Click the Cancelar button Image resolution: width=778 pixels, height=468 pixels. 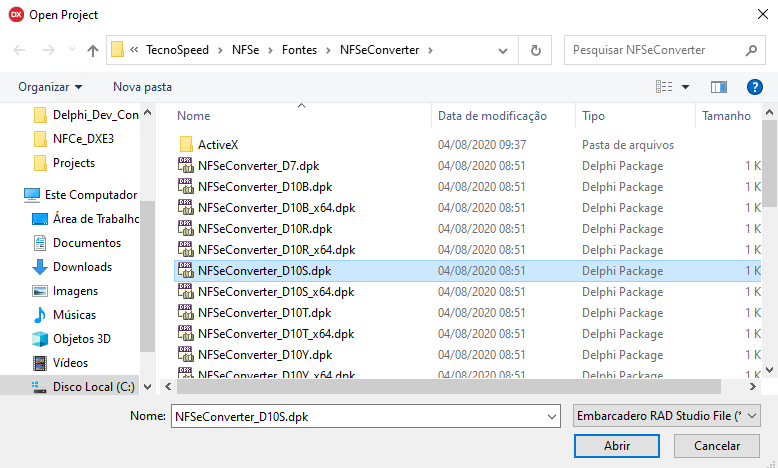point(716,446)
